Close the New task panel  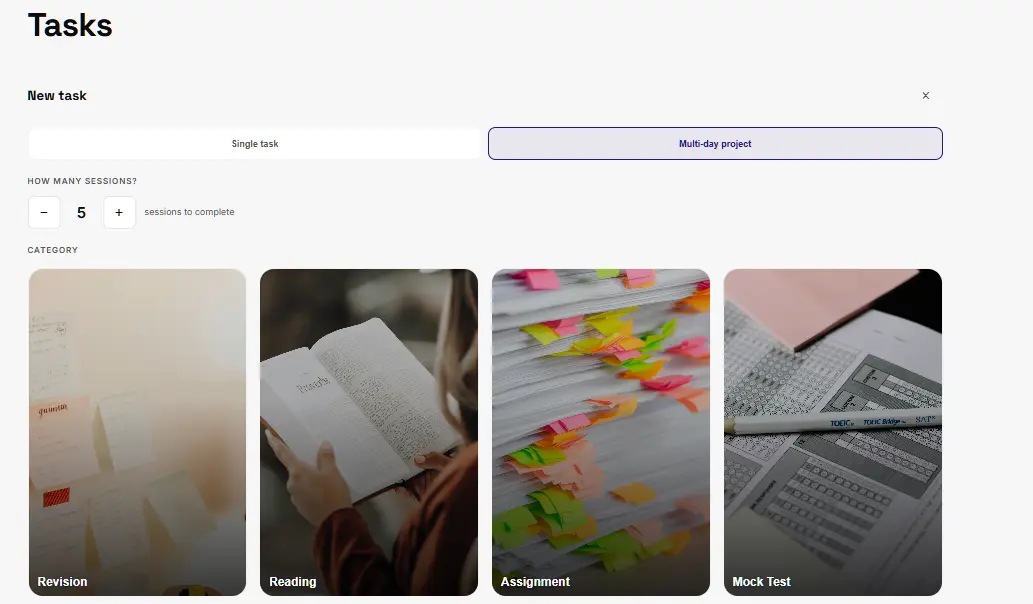click(x=926, y=96)
